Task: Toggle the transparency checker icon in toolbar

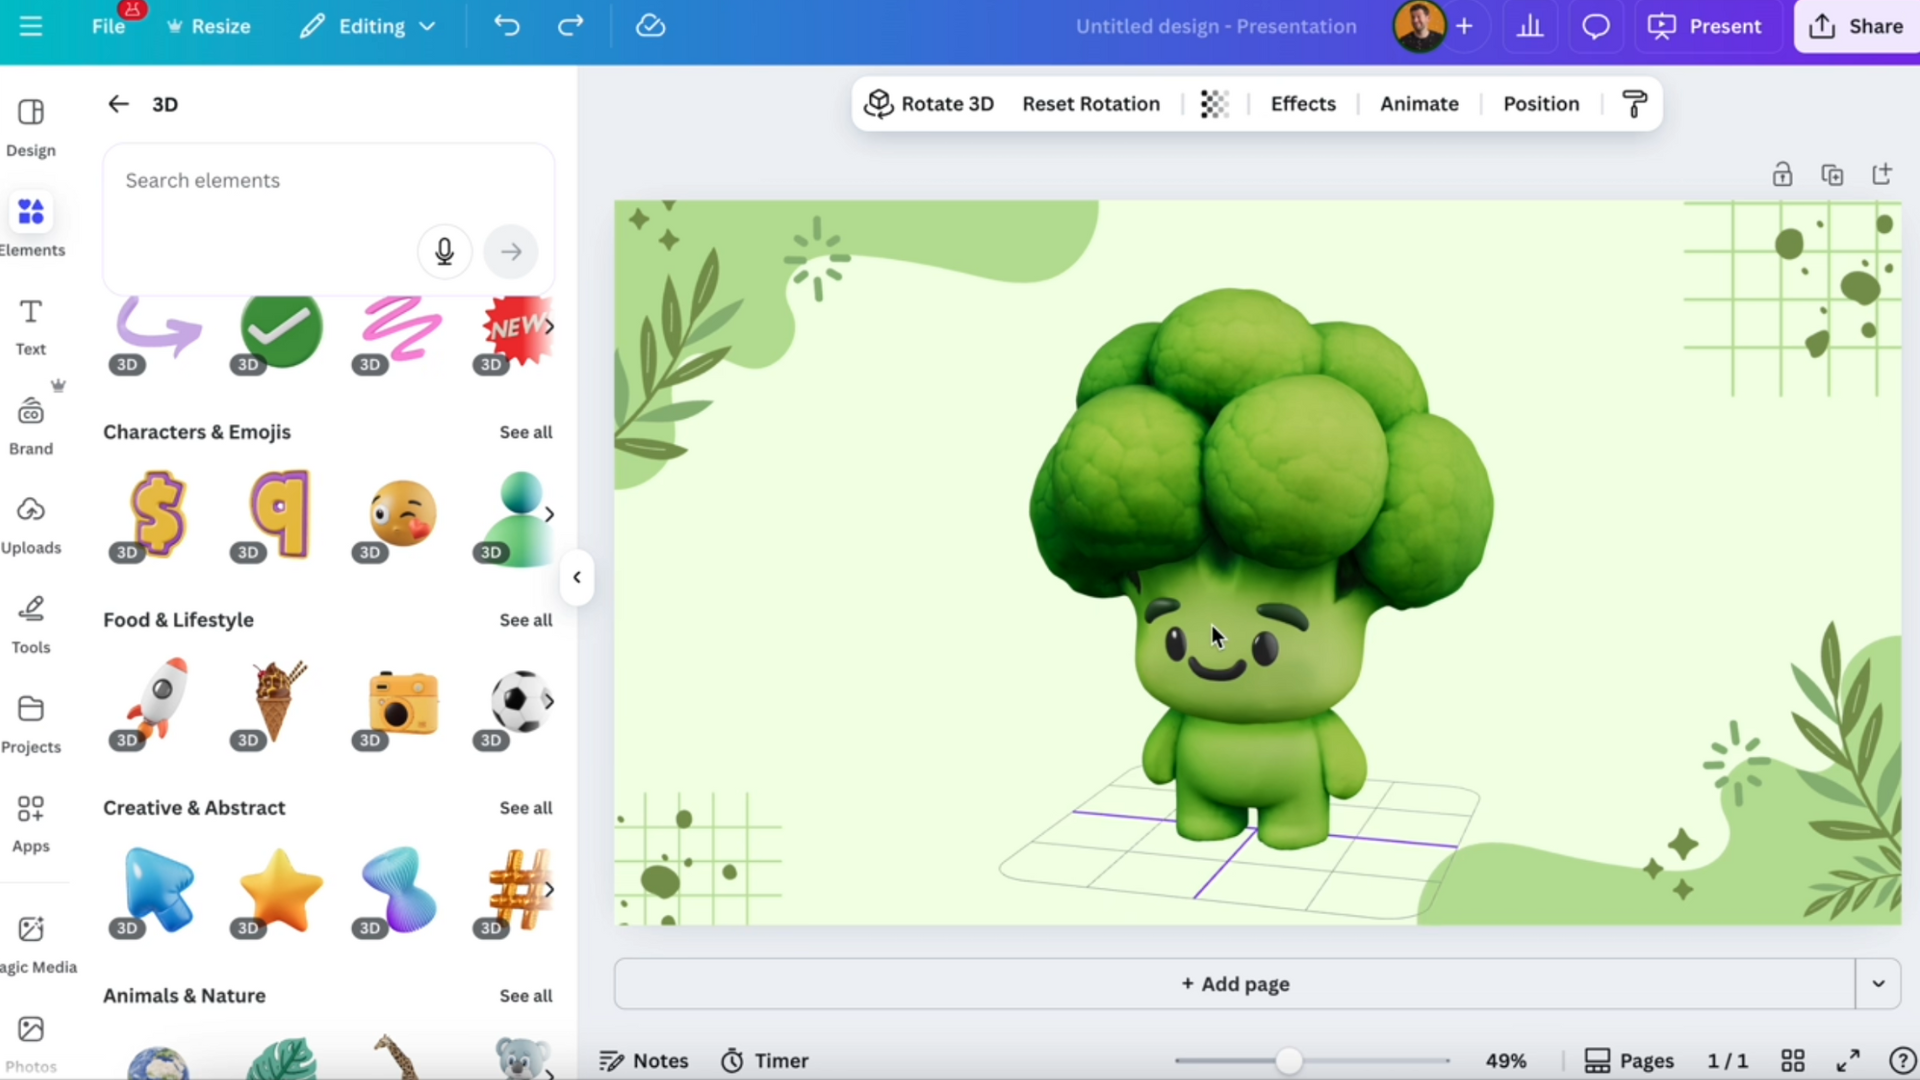Action: tap(1214, 103)
